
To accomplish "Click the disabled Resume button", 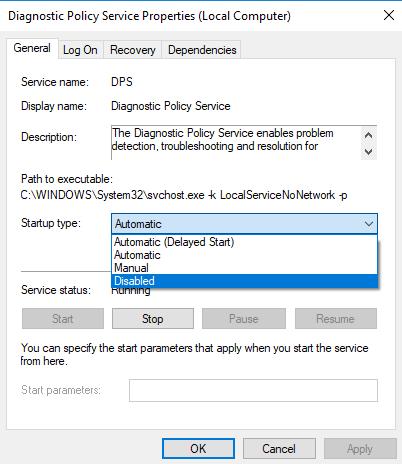I will click(x=335, y=319).
